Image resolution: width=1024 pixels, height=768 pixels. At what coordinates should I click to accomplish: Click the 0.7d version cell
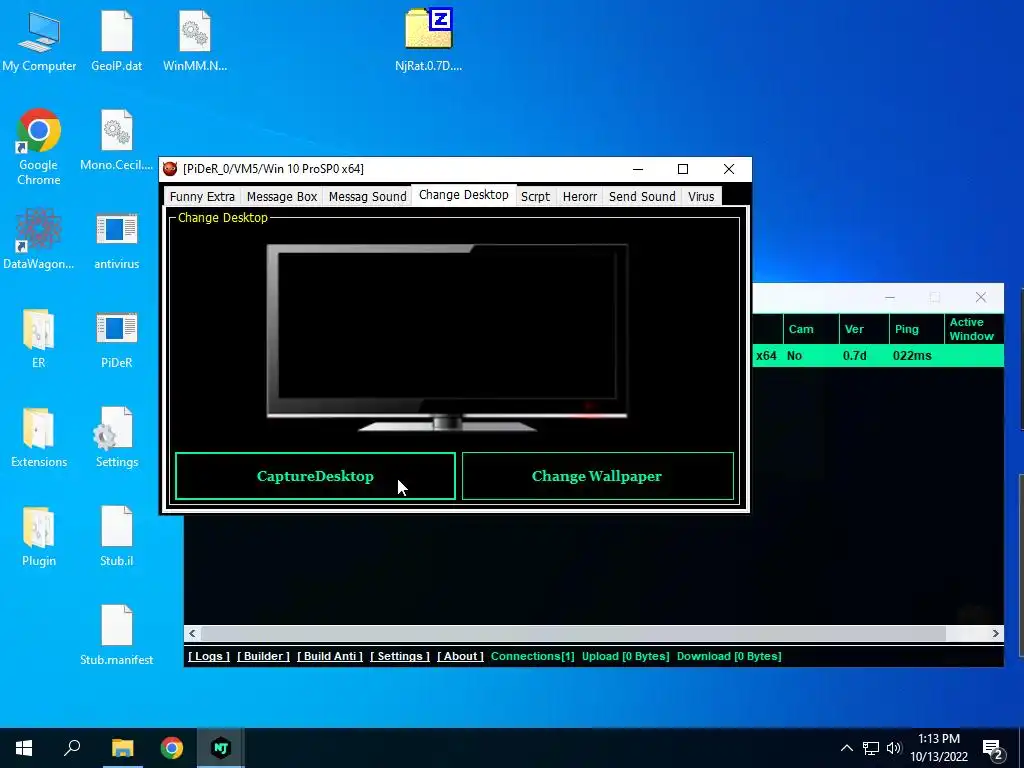pyautogui.click(x=854, y=356)
